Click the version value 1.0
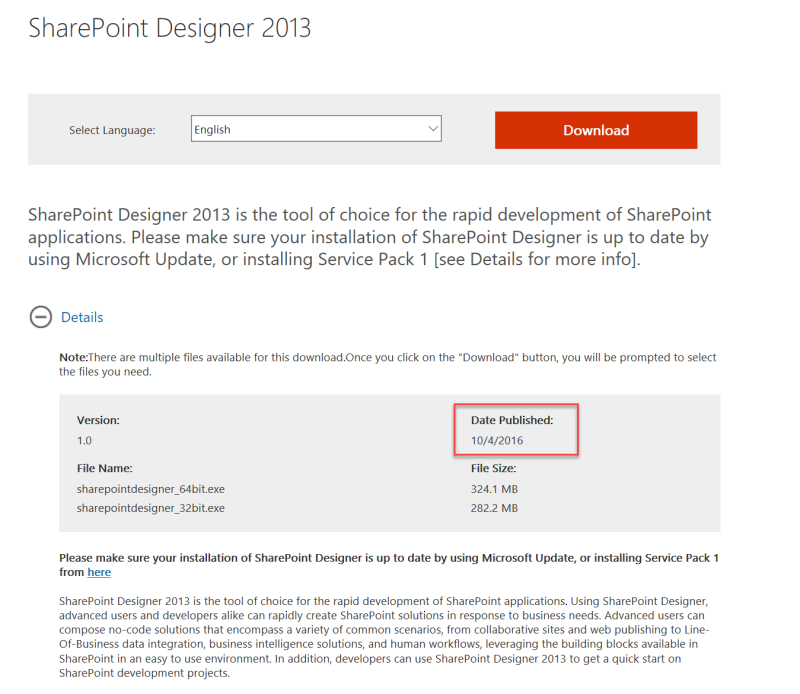The width and height of the screenshot is (800, 694). click(84, 440)
